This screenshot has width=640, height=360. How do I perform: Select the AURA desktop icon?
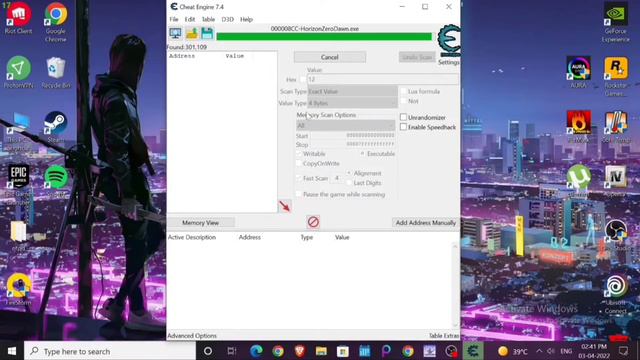tap(578, 73)
